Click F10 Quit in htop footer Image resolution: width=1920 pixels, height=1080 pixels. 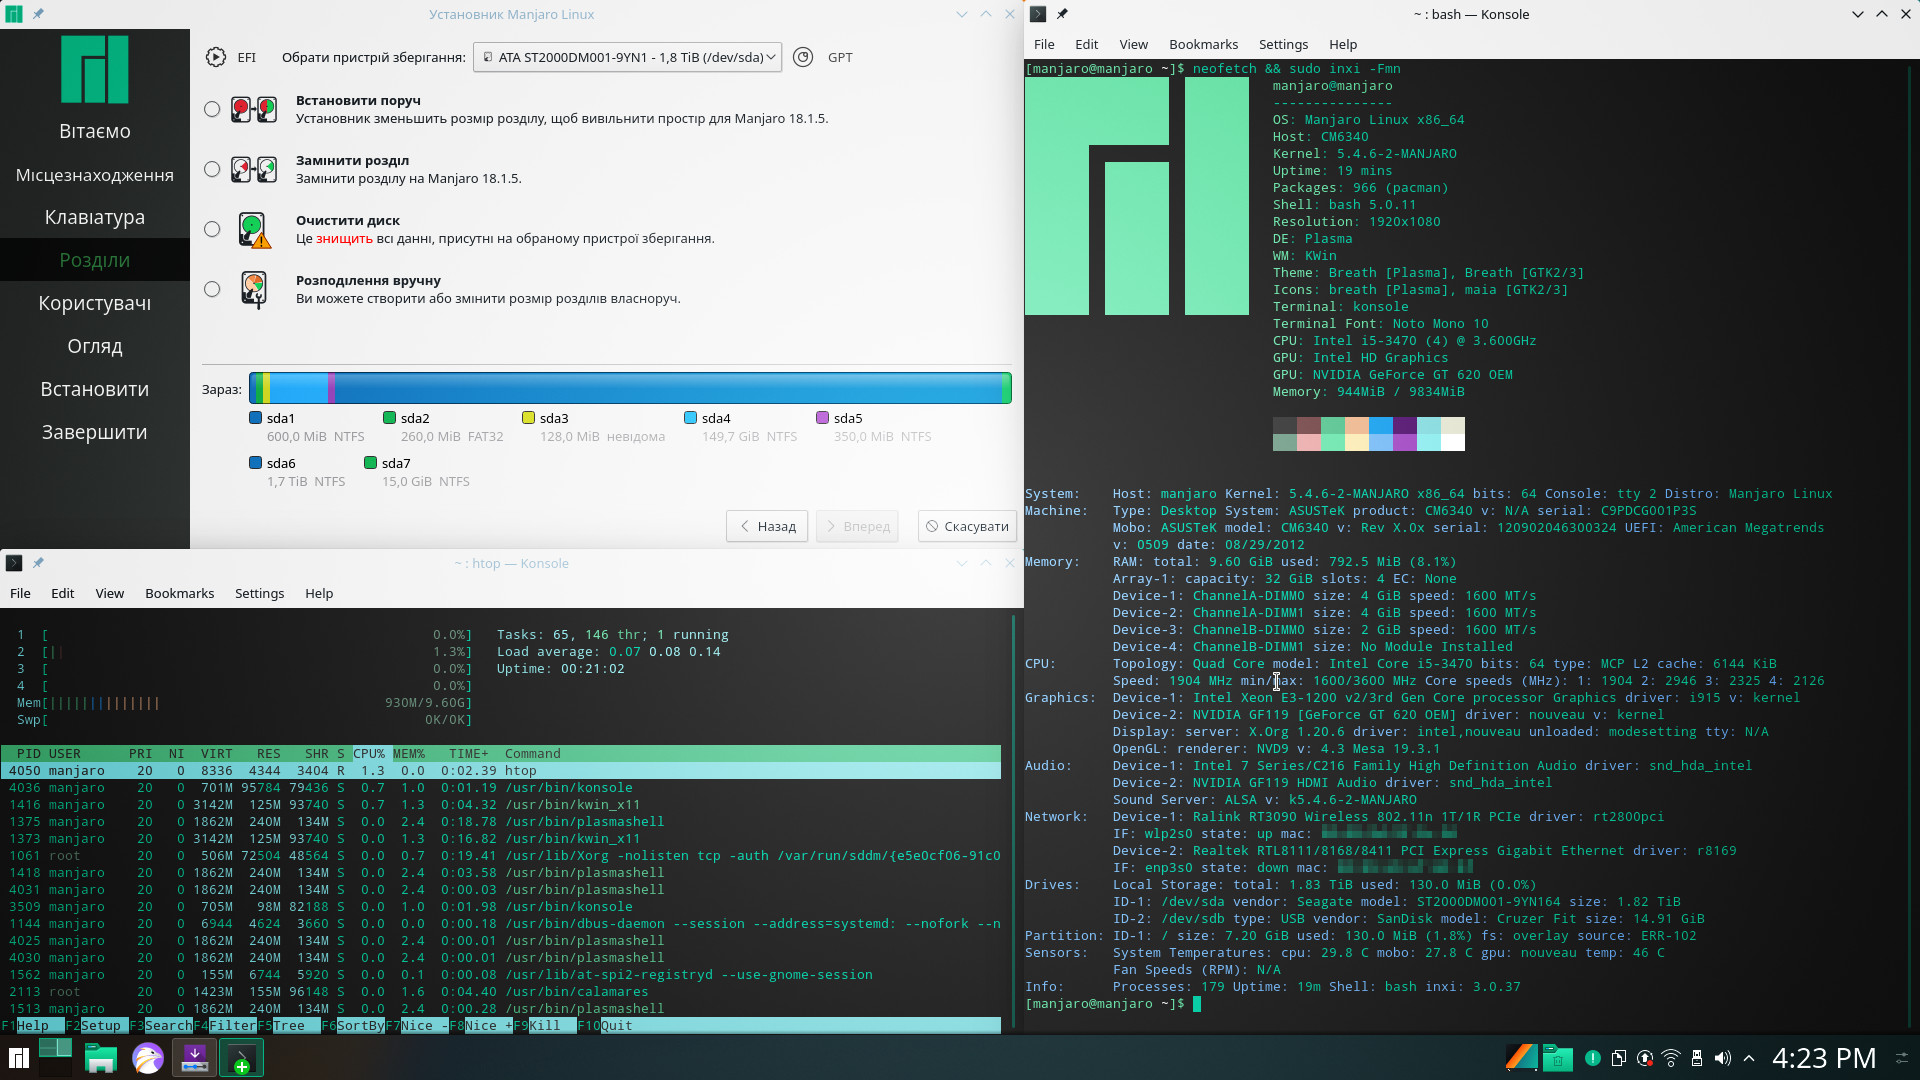605,1025
